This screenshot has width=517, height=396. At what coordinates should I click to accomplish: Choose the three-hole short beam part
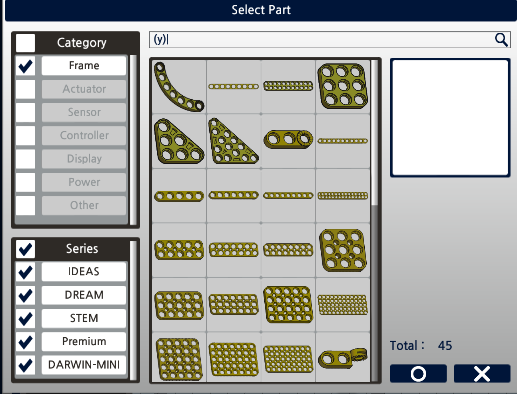point(288,139)
